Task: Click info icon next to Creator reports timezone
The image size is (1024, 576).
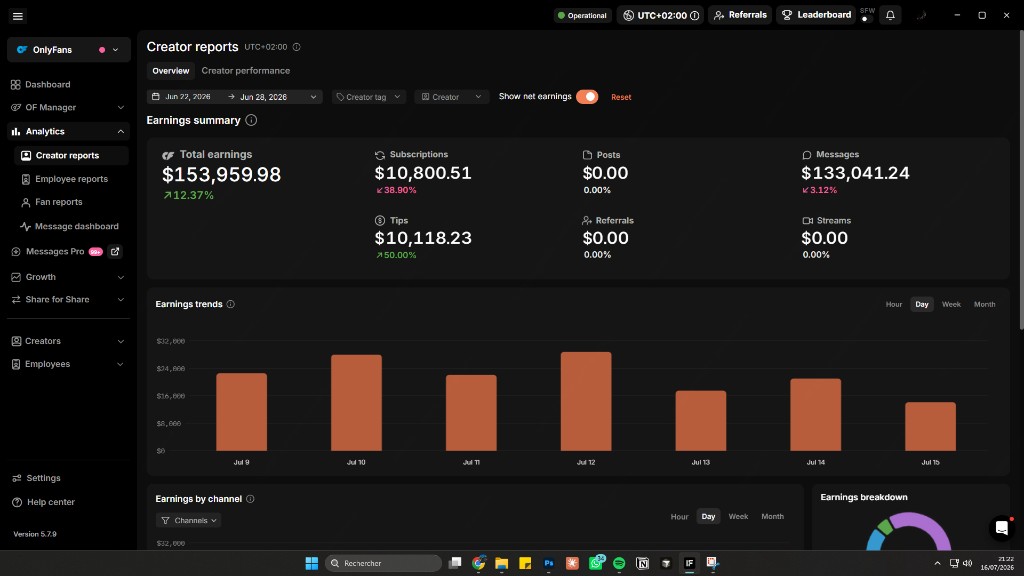Action: pyautogui.click(x=296, y=47)
